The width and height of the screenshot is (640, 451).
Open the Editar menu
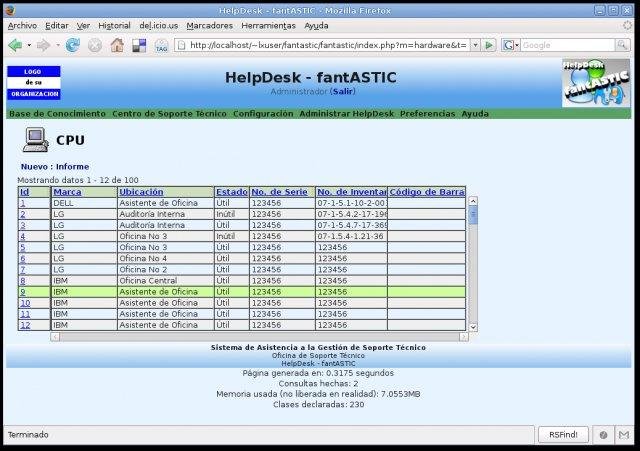57,26
